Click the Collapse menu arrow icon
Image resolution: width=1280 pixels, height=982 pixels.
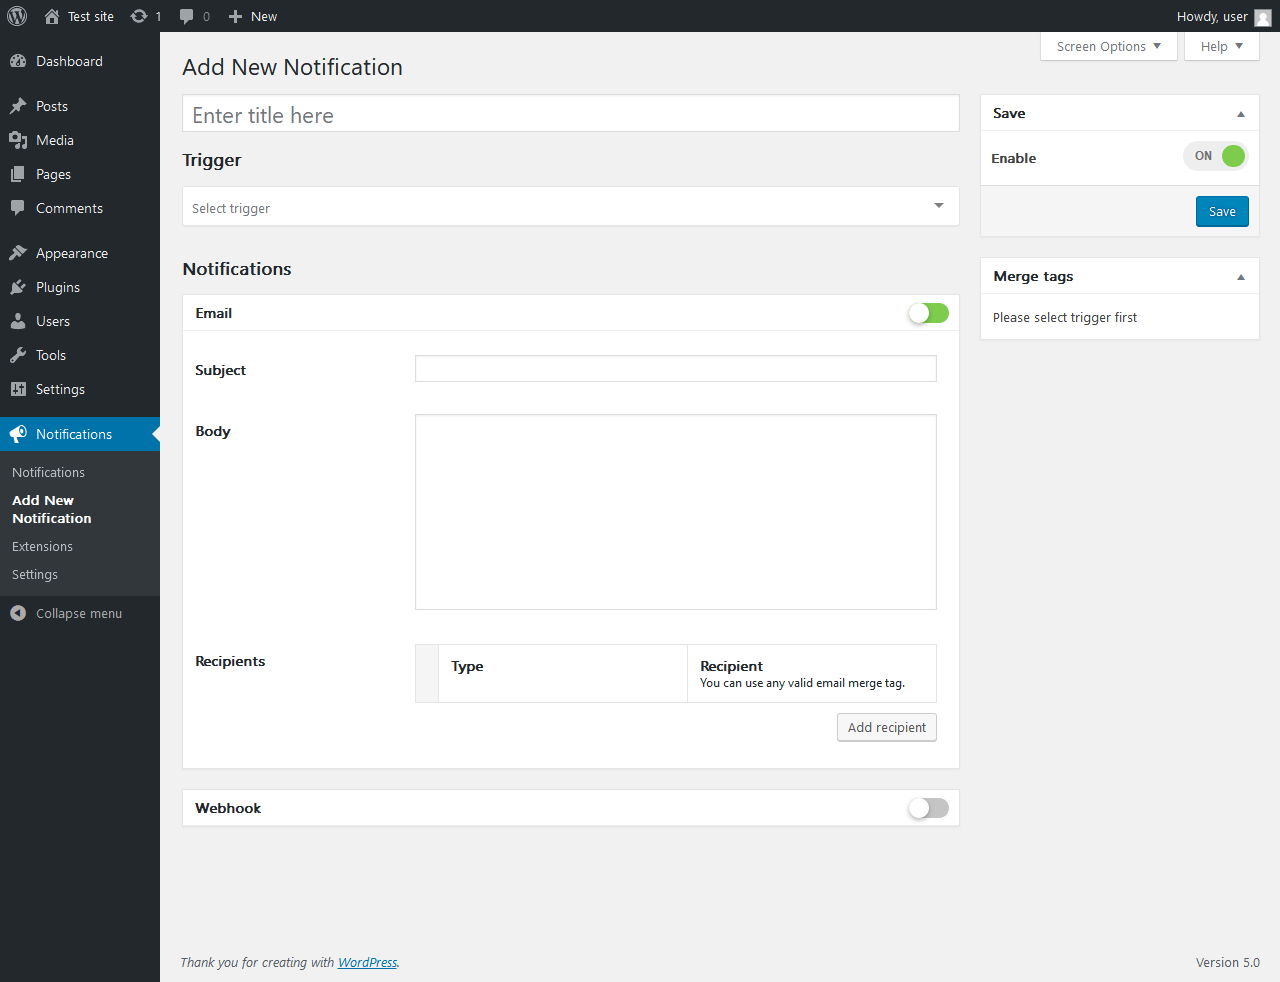[x=18, y=613]
